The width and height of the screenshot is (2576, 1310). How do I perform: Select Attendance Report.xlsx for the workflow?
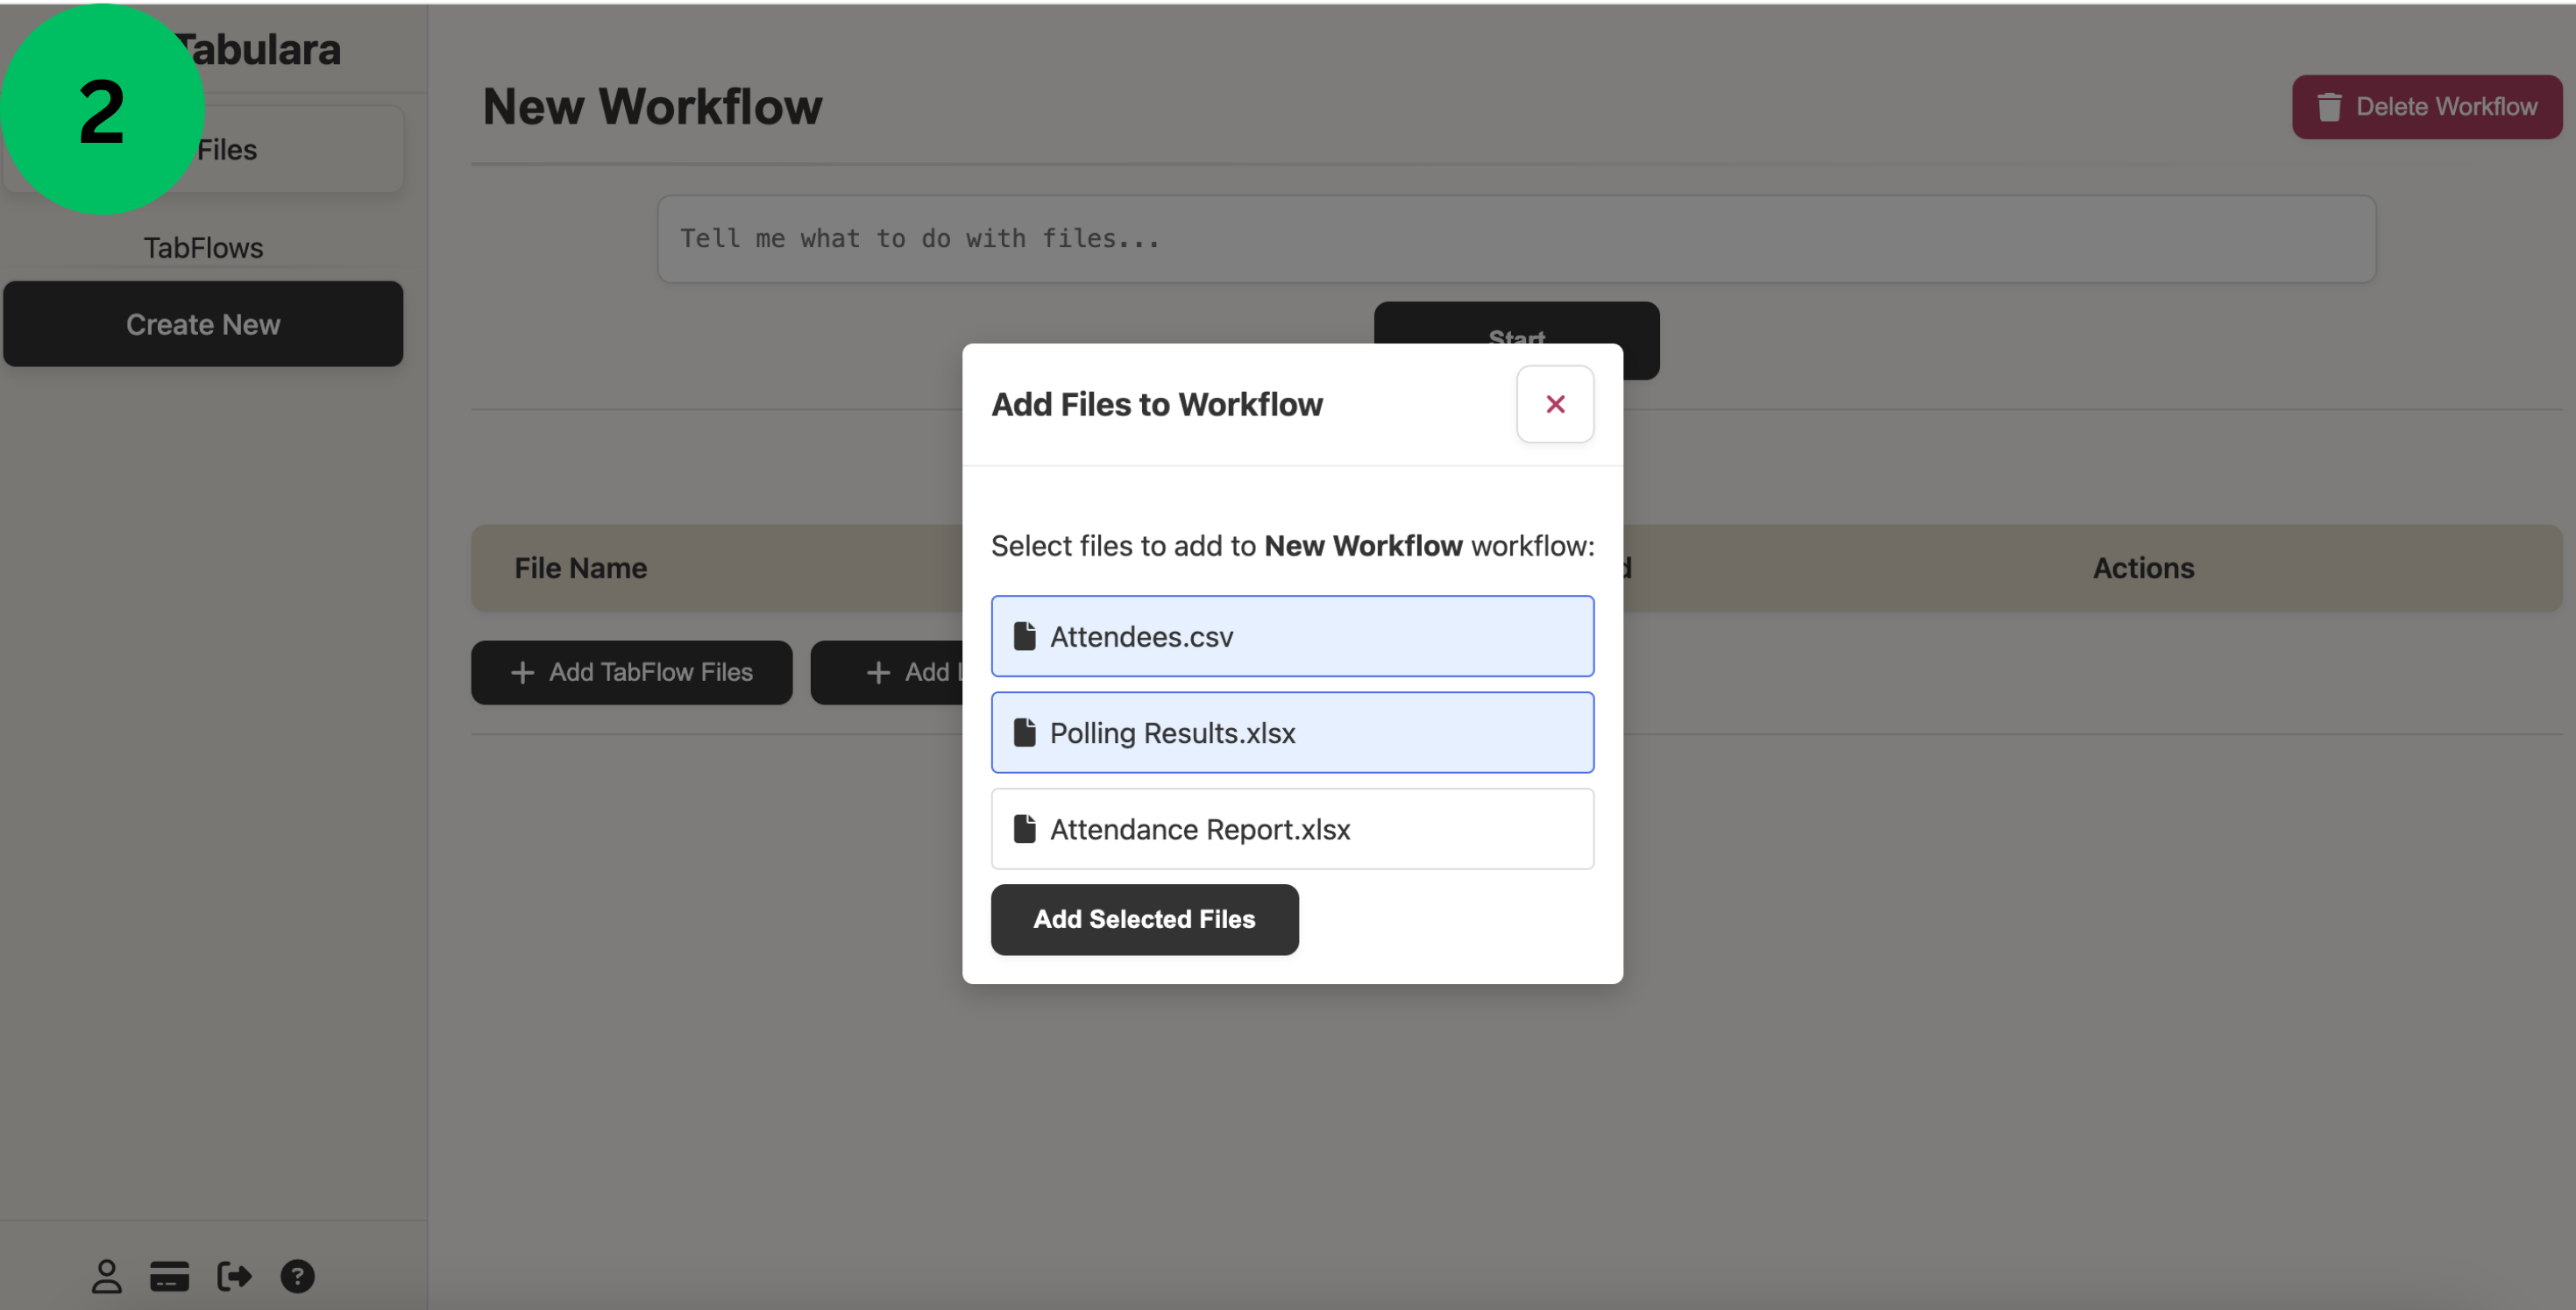point(1292,829)
